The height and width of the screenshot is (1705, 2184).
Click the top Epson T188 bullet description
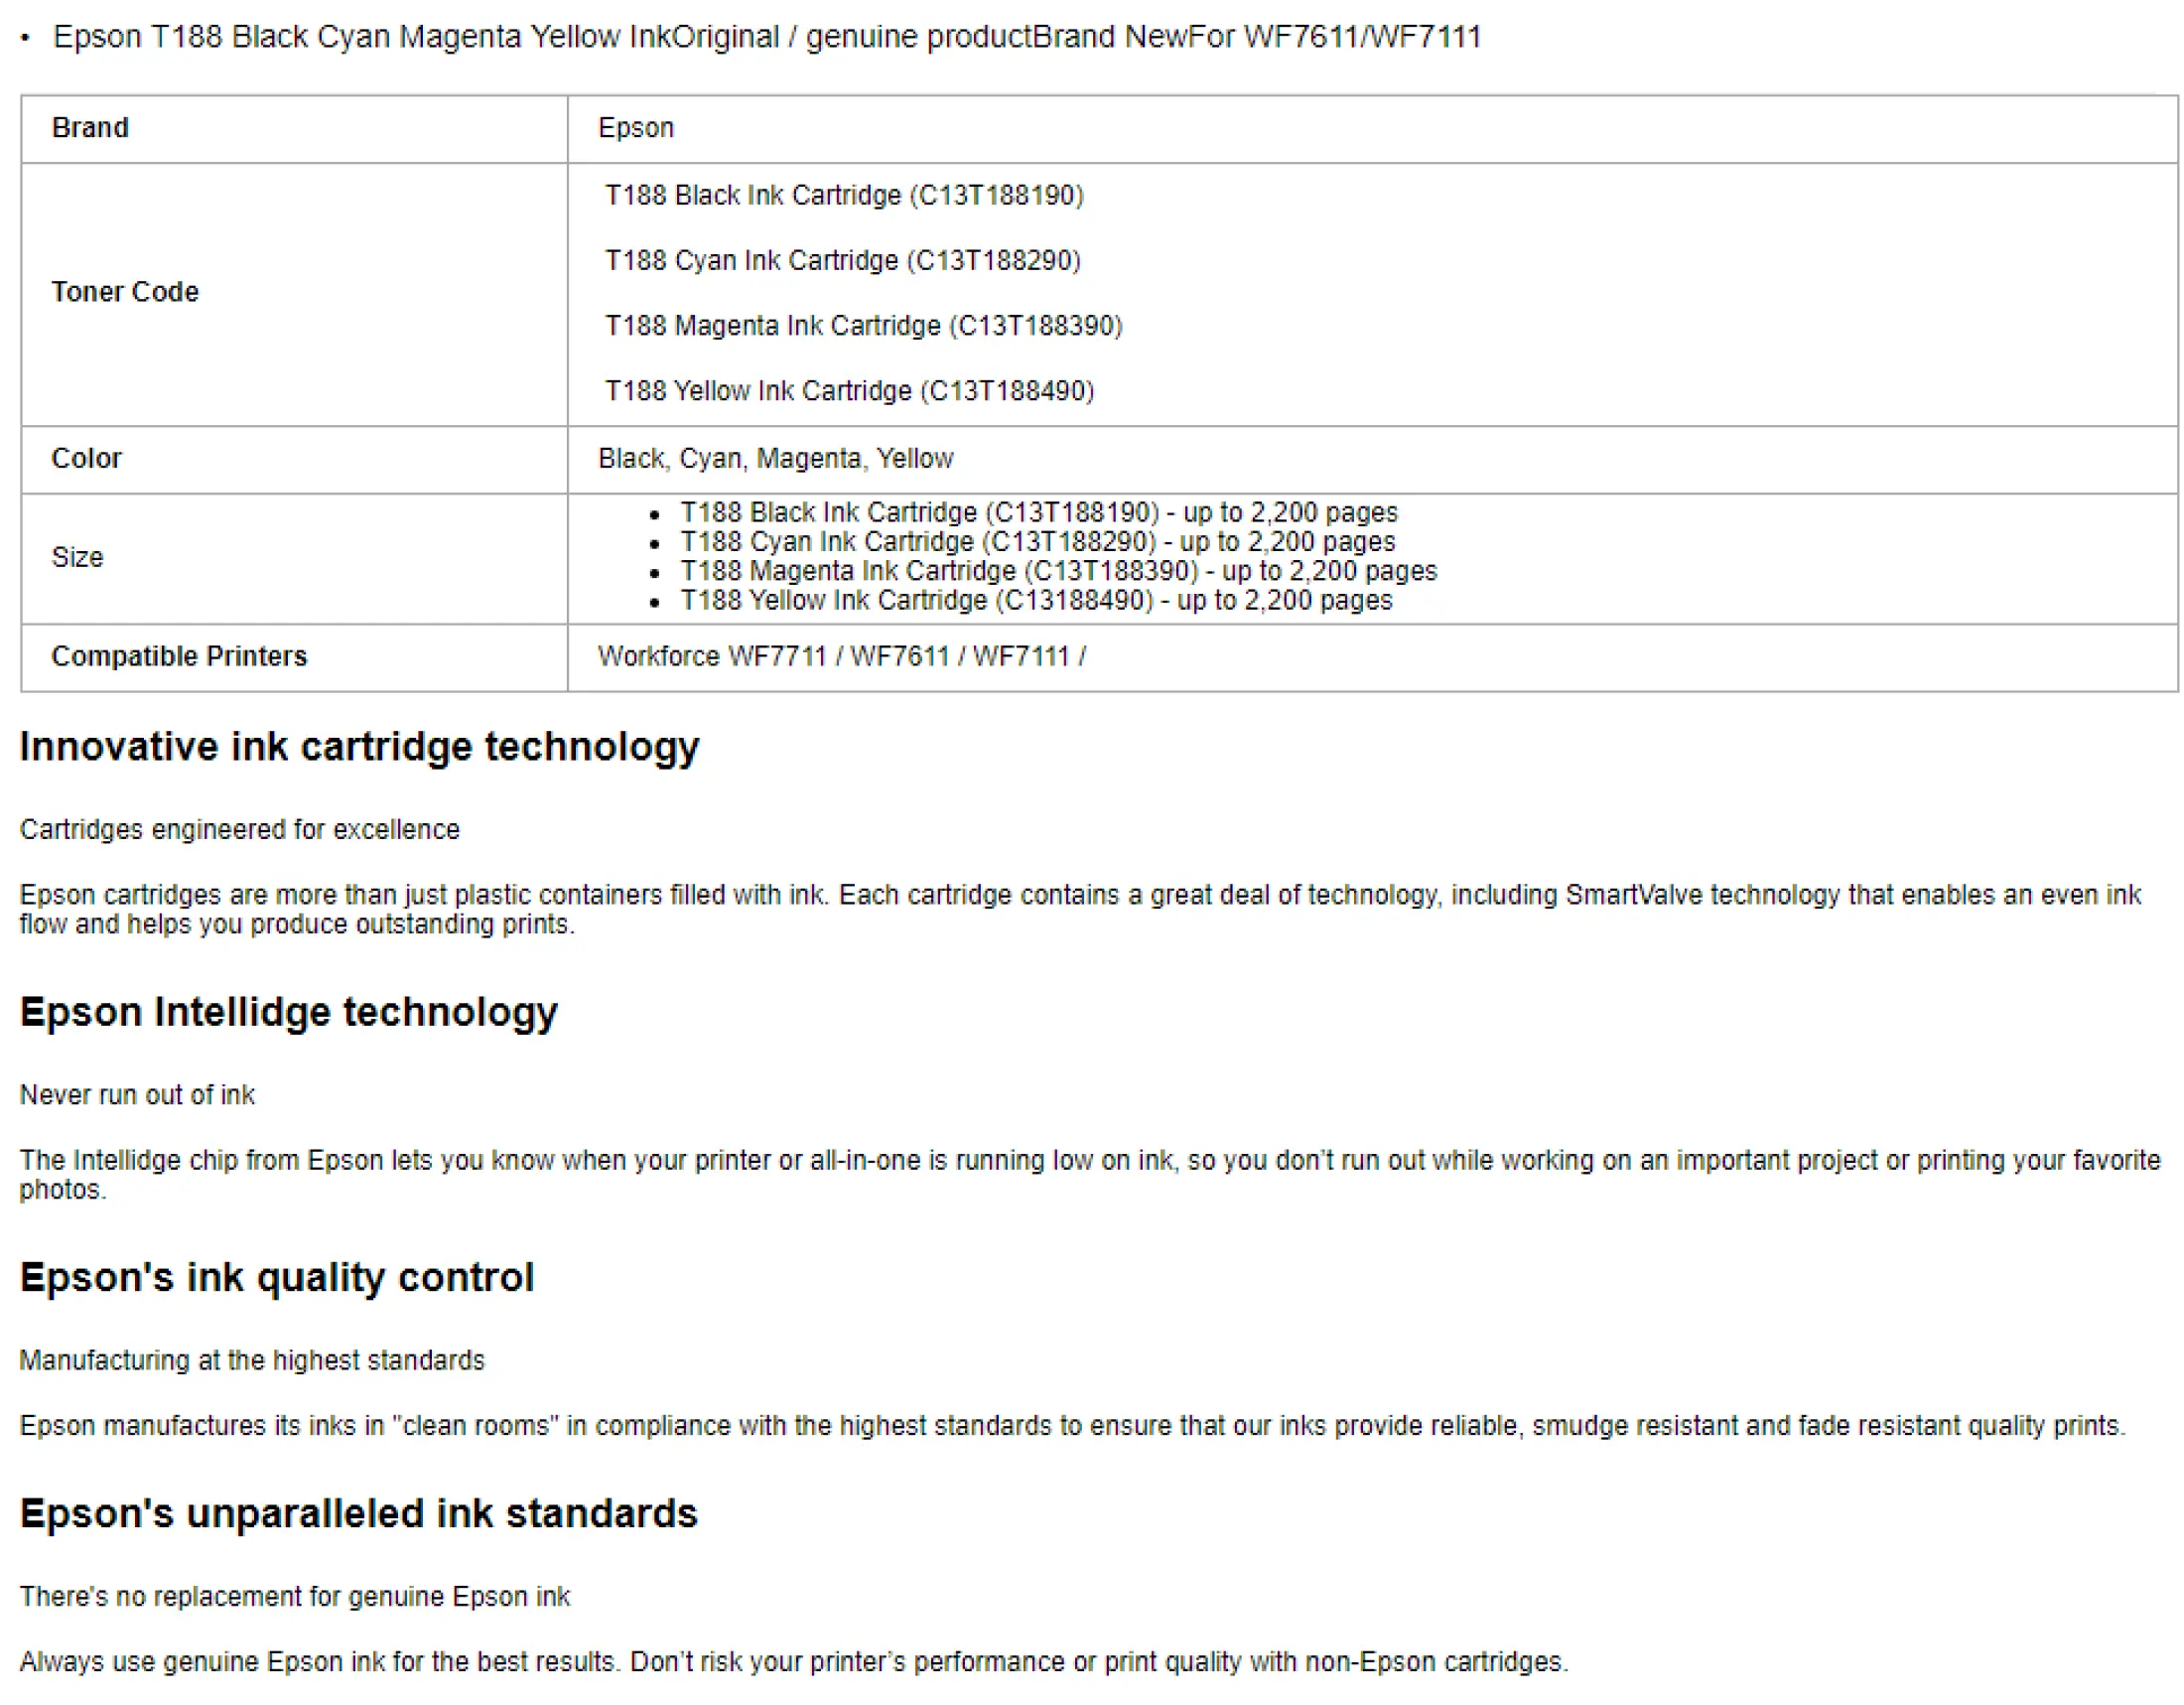click(766, 37)
